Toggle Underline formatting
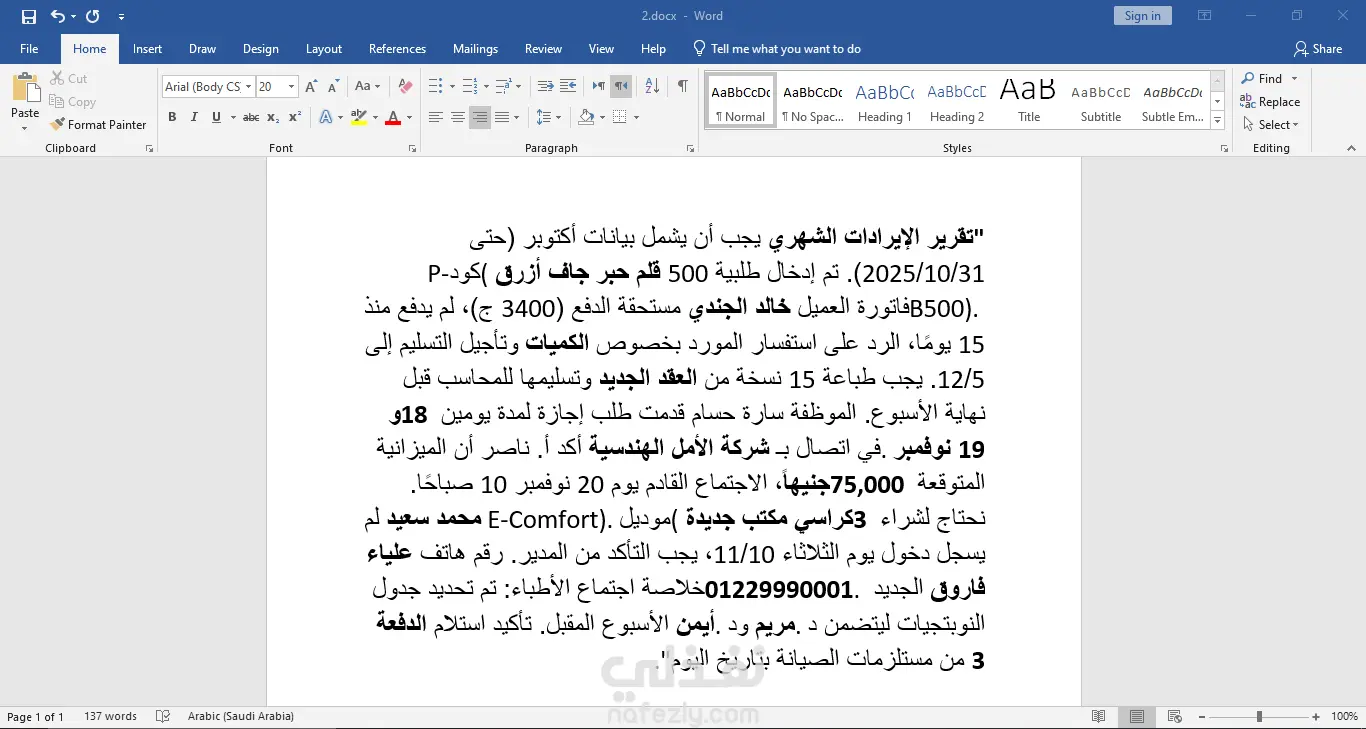The image size is (1366, 729). point(216,117)
